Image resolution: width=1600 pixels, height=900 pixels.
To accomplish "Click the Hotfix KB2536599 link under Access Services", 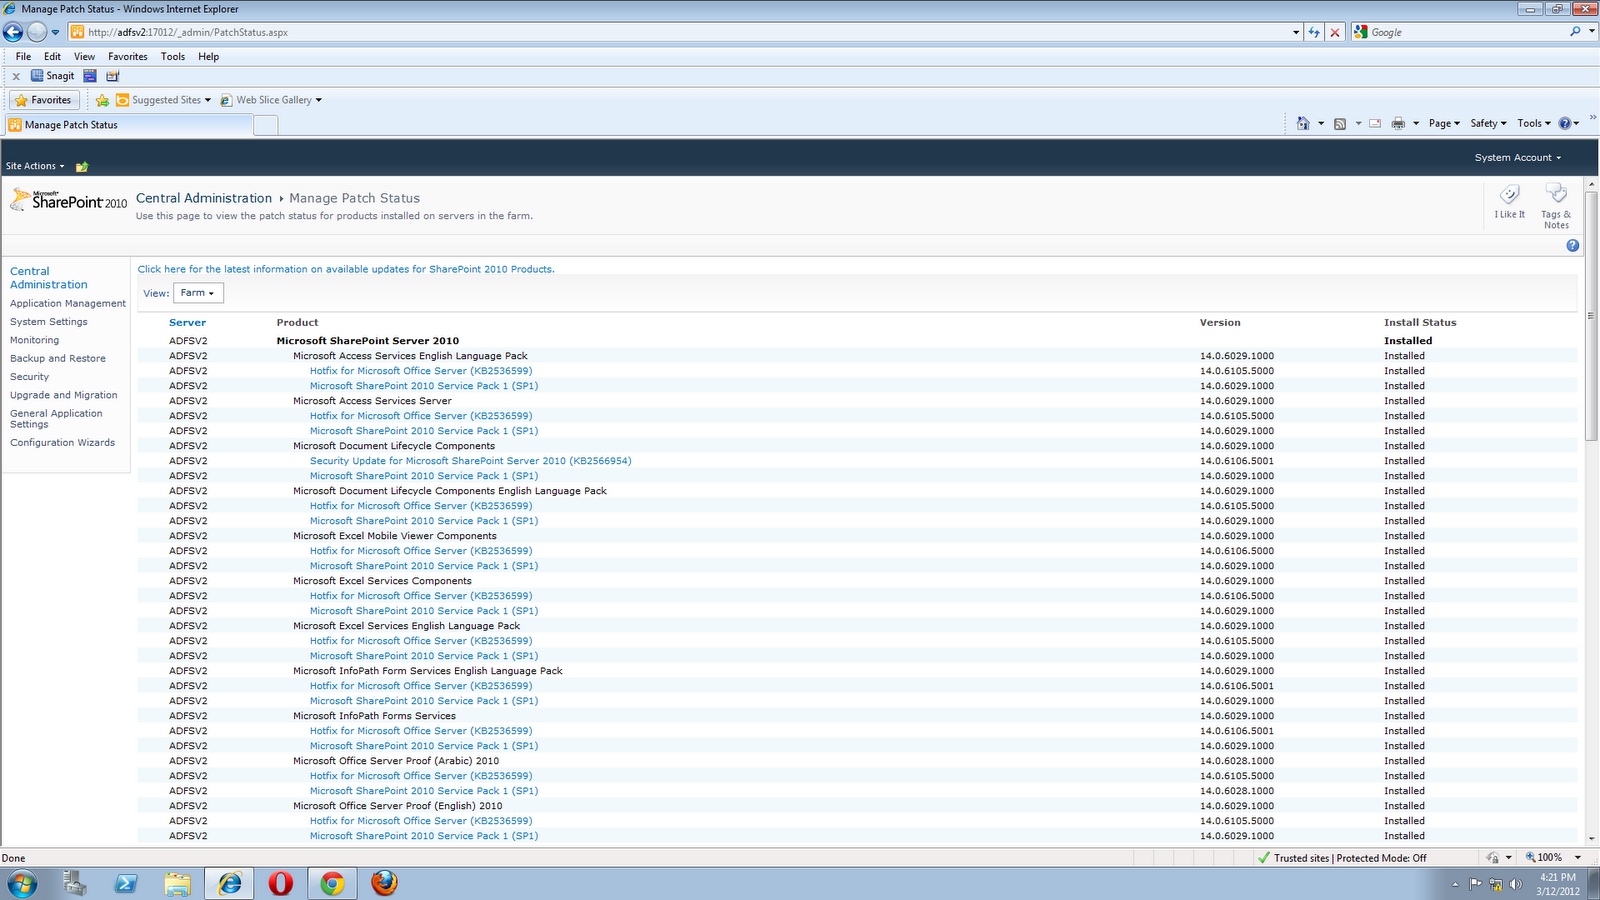I will click(420, 370).
